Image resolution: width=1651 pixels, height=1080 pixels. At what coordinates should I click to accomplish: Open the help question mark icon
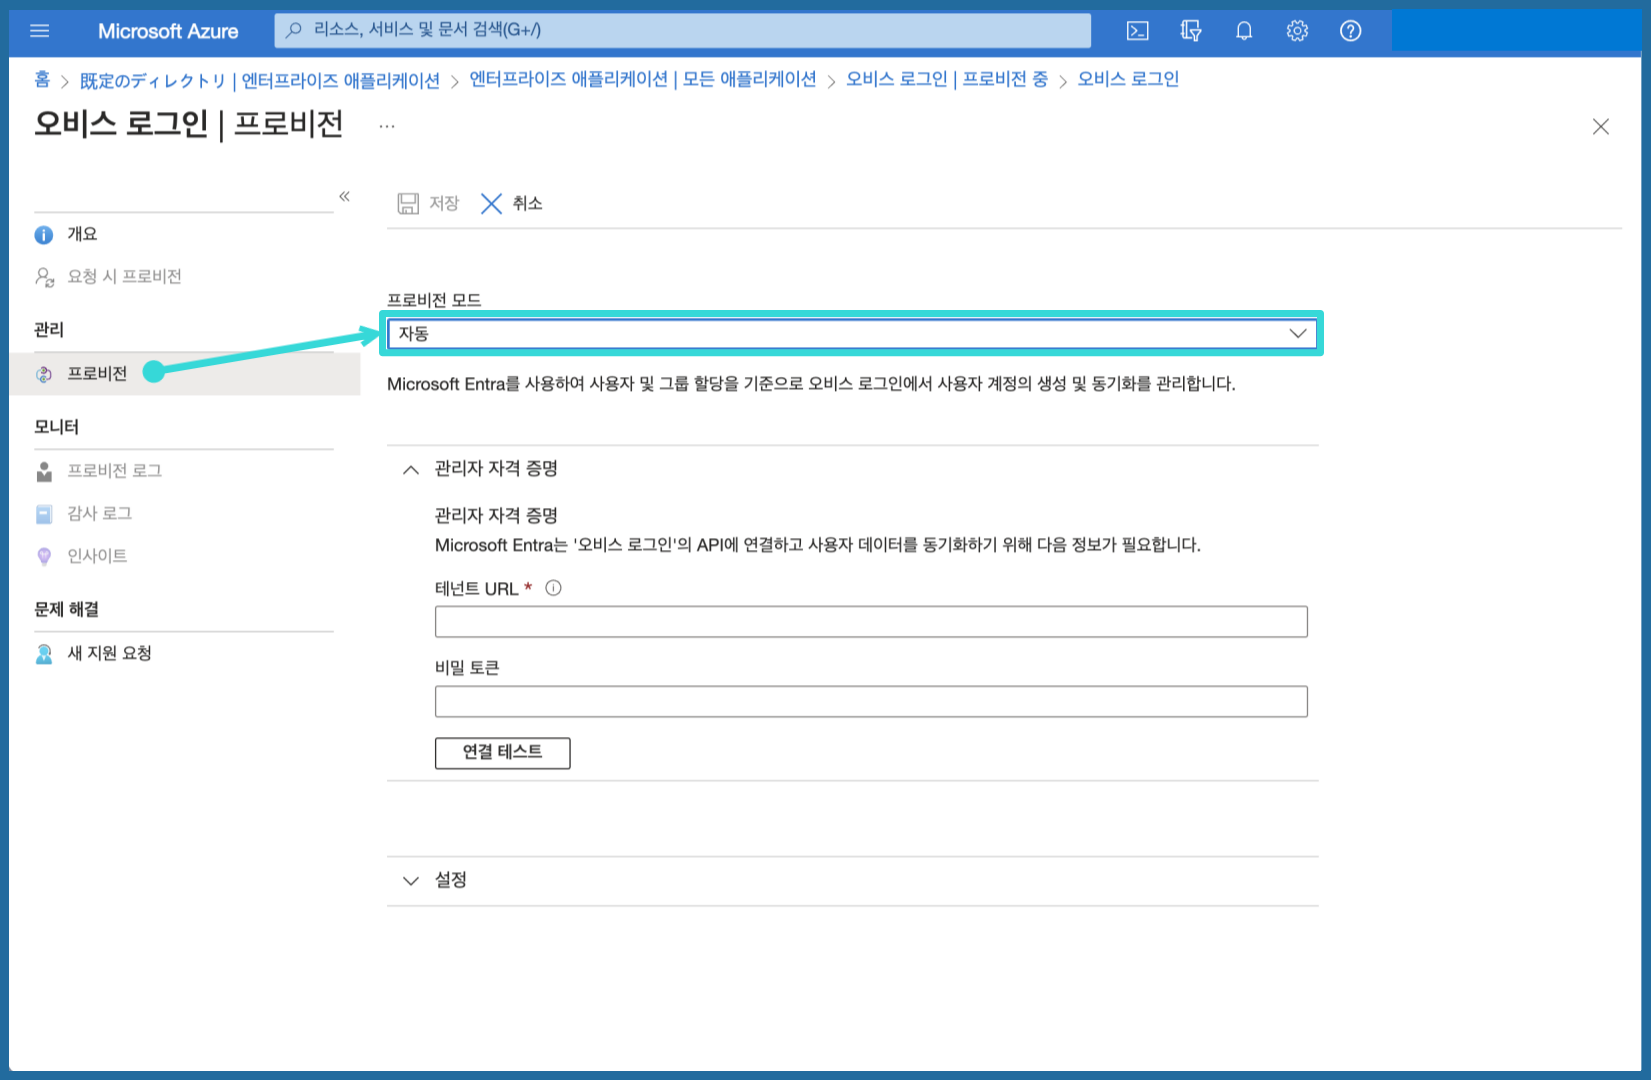[1350, 31]
